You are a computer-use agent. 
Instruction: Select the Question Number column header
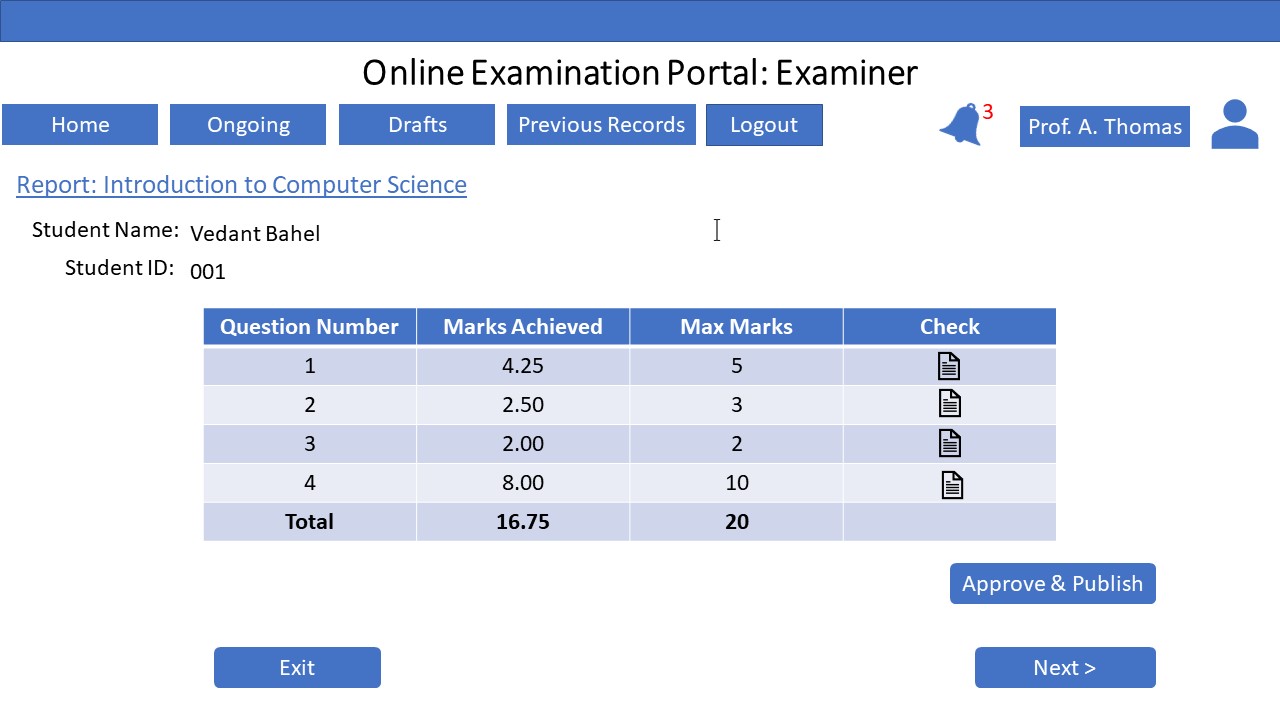(310, 327)
